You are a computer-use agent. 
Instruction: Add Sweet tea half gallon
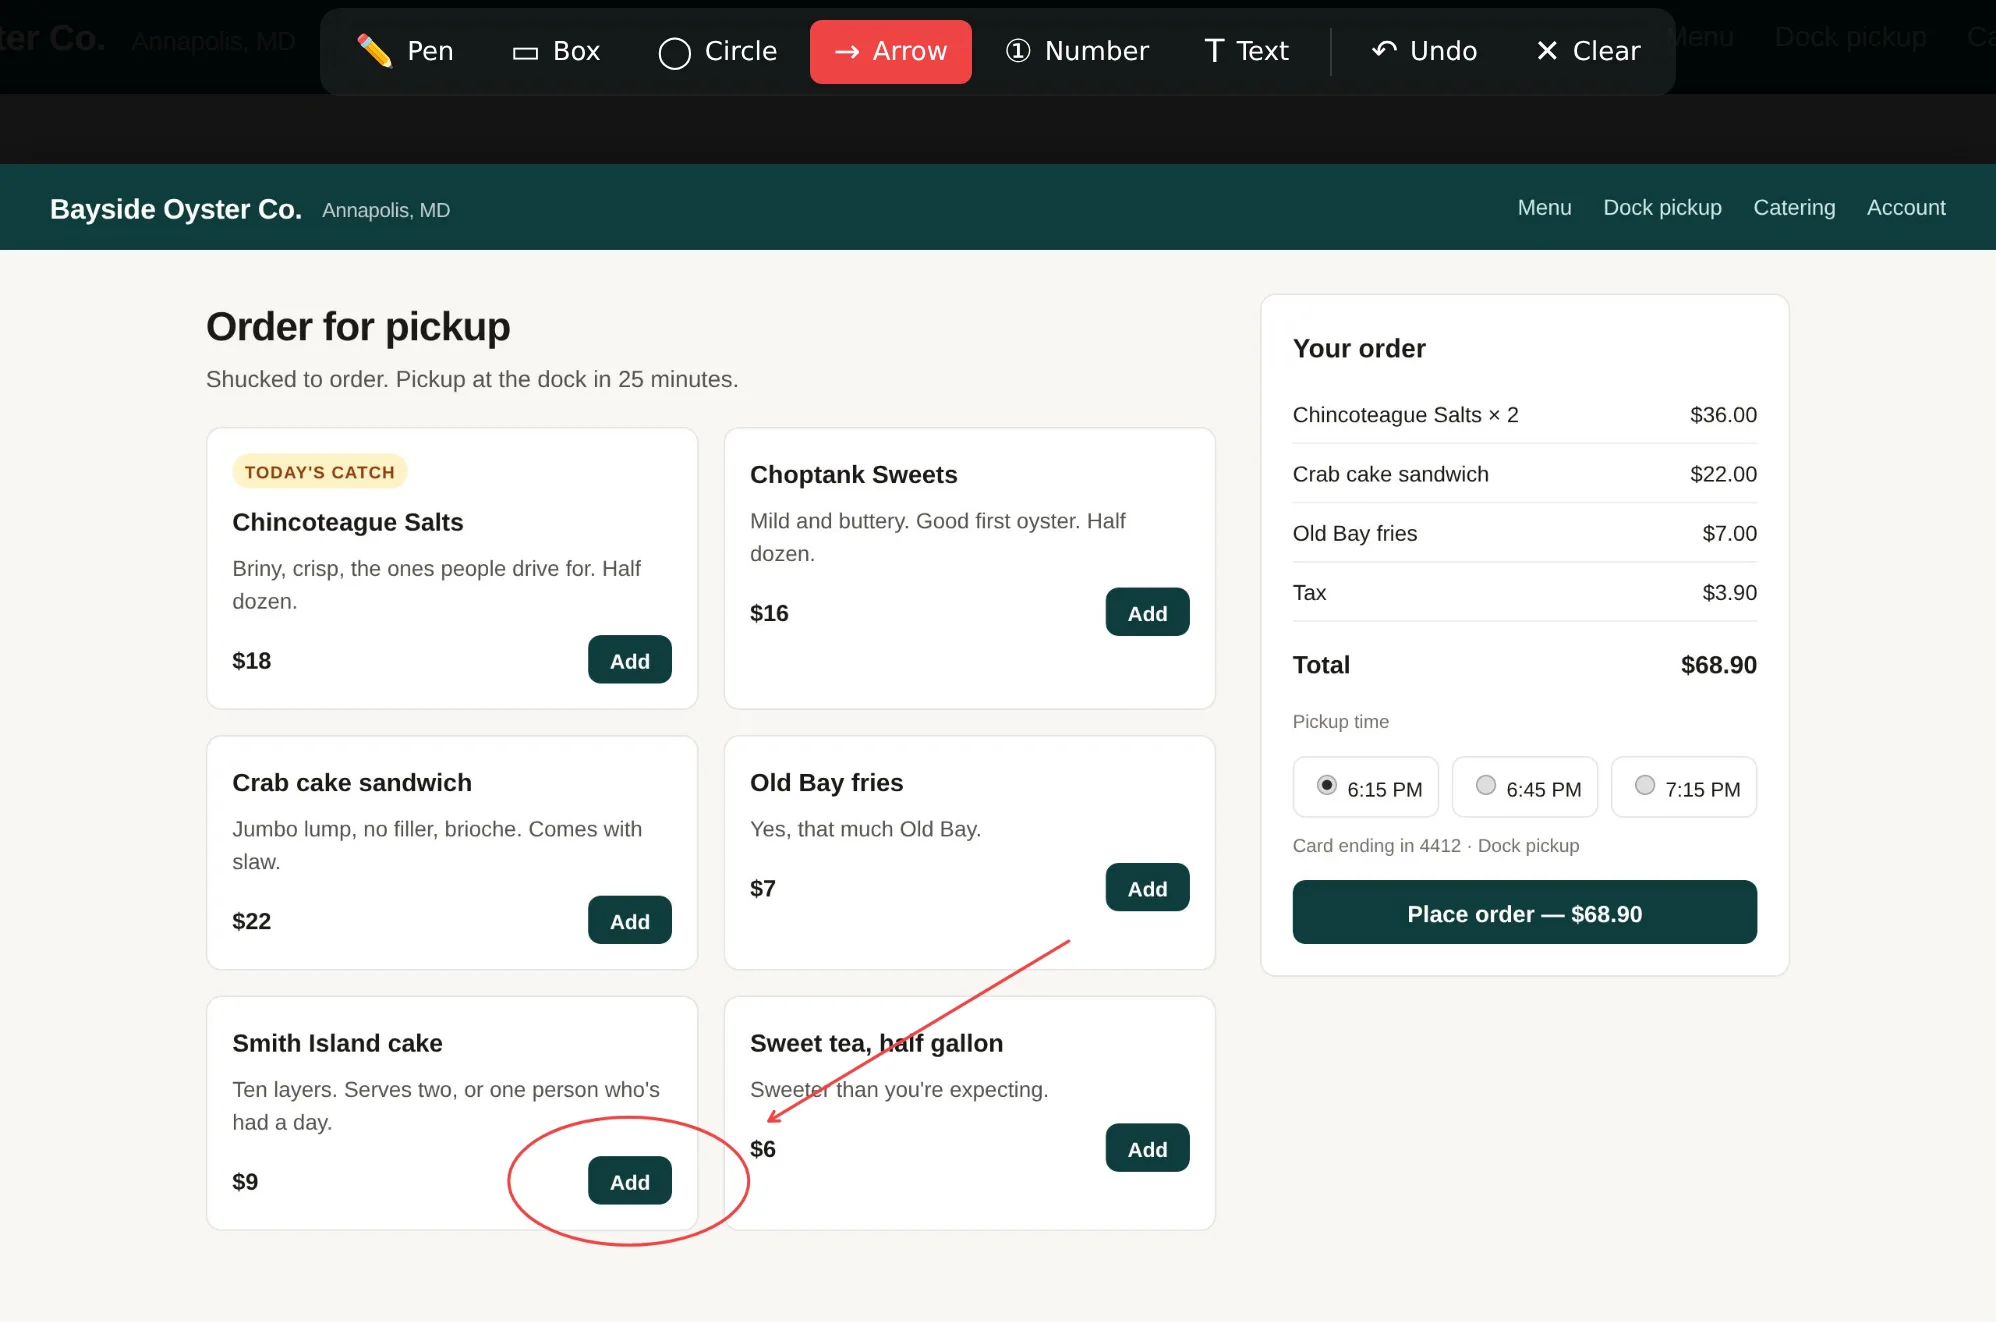[x=1147, y=1148]
